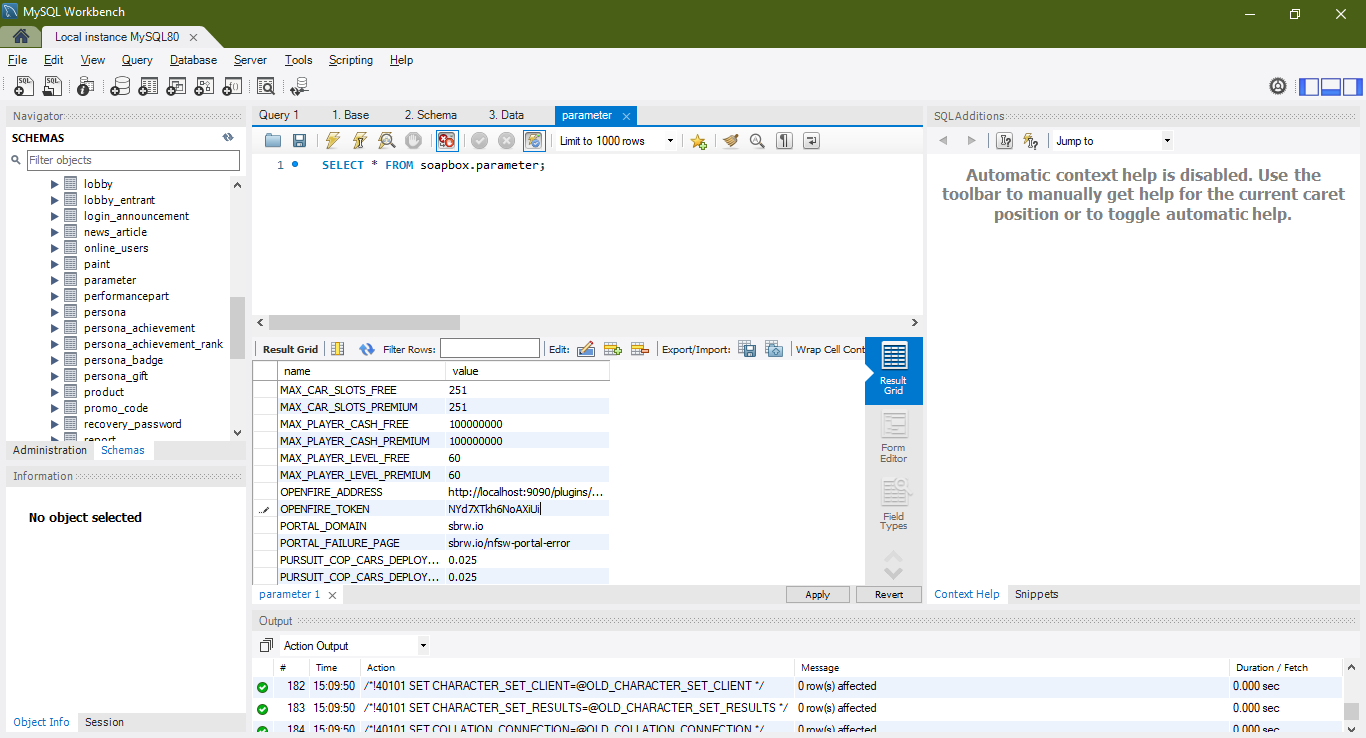The width and height of the screenshot is (1366, 738).
Task: Click the Apply button
Action: pyautogui.click(x=818, y=594)
